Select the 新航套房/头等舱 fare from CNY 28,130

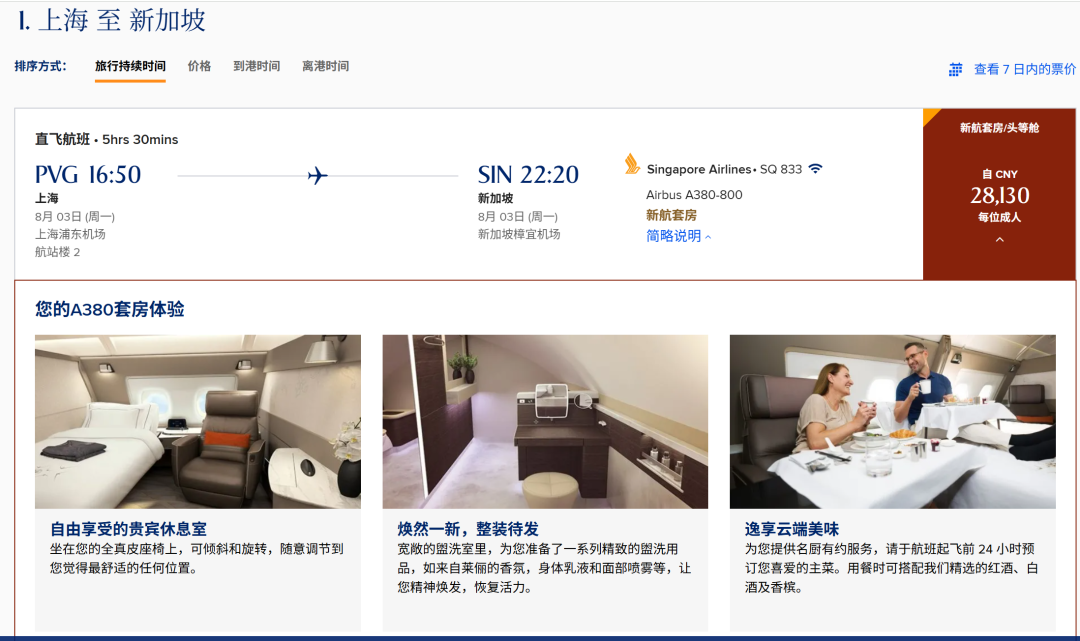(x=999, y=194)
